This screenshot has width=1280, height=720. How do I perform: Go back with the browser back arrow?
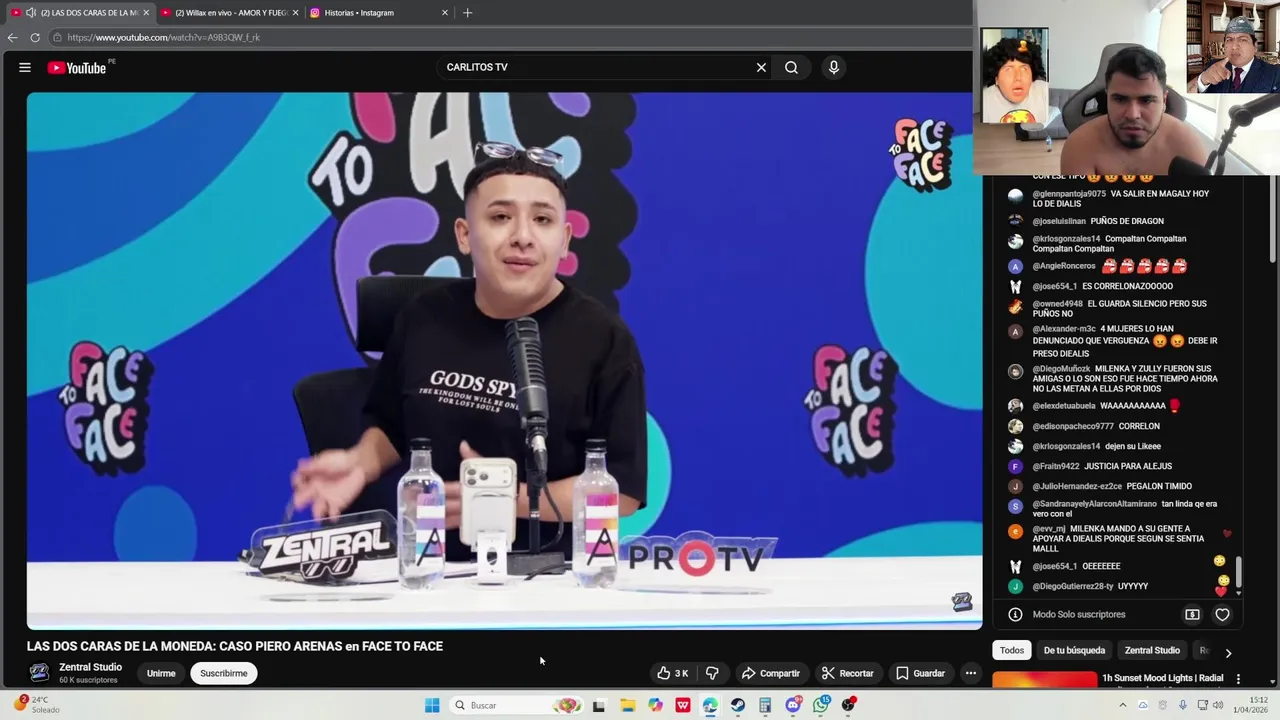coord(12,37)
